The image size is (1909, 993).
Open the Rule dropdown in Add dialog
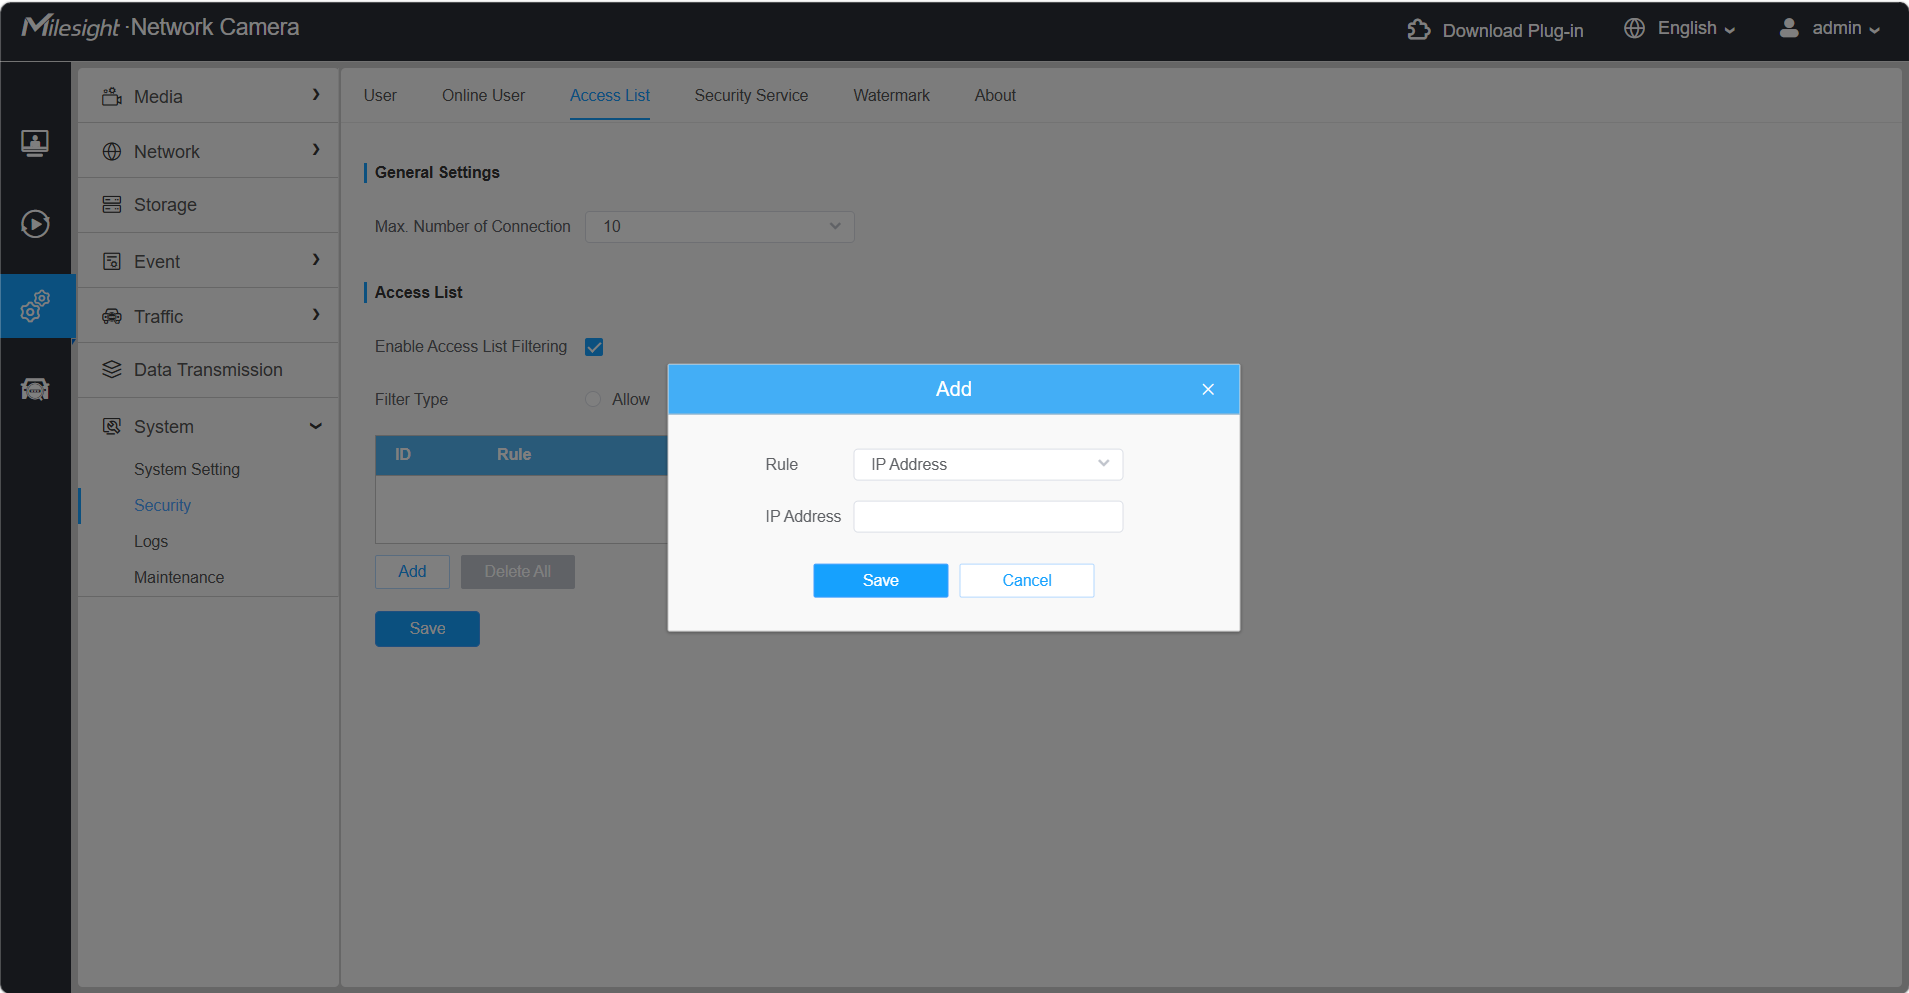click(x=988, y=464)
